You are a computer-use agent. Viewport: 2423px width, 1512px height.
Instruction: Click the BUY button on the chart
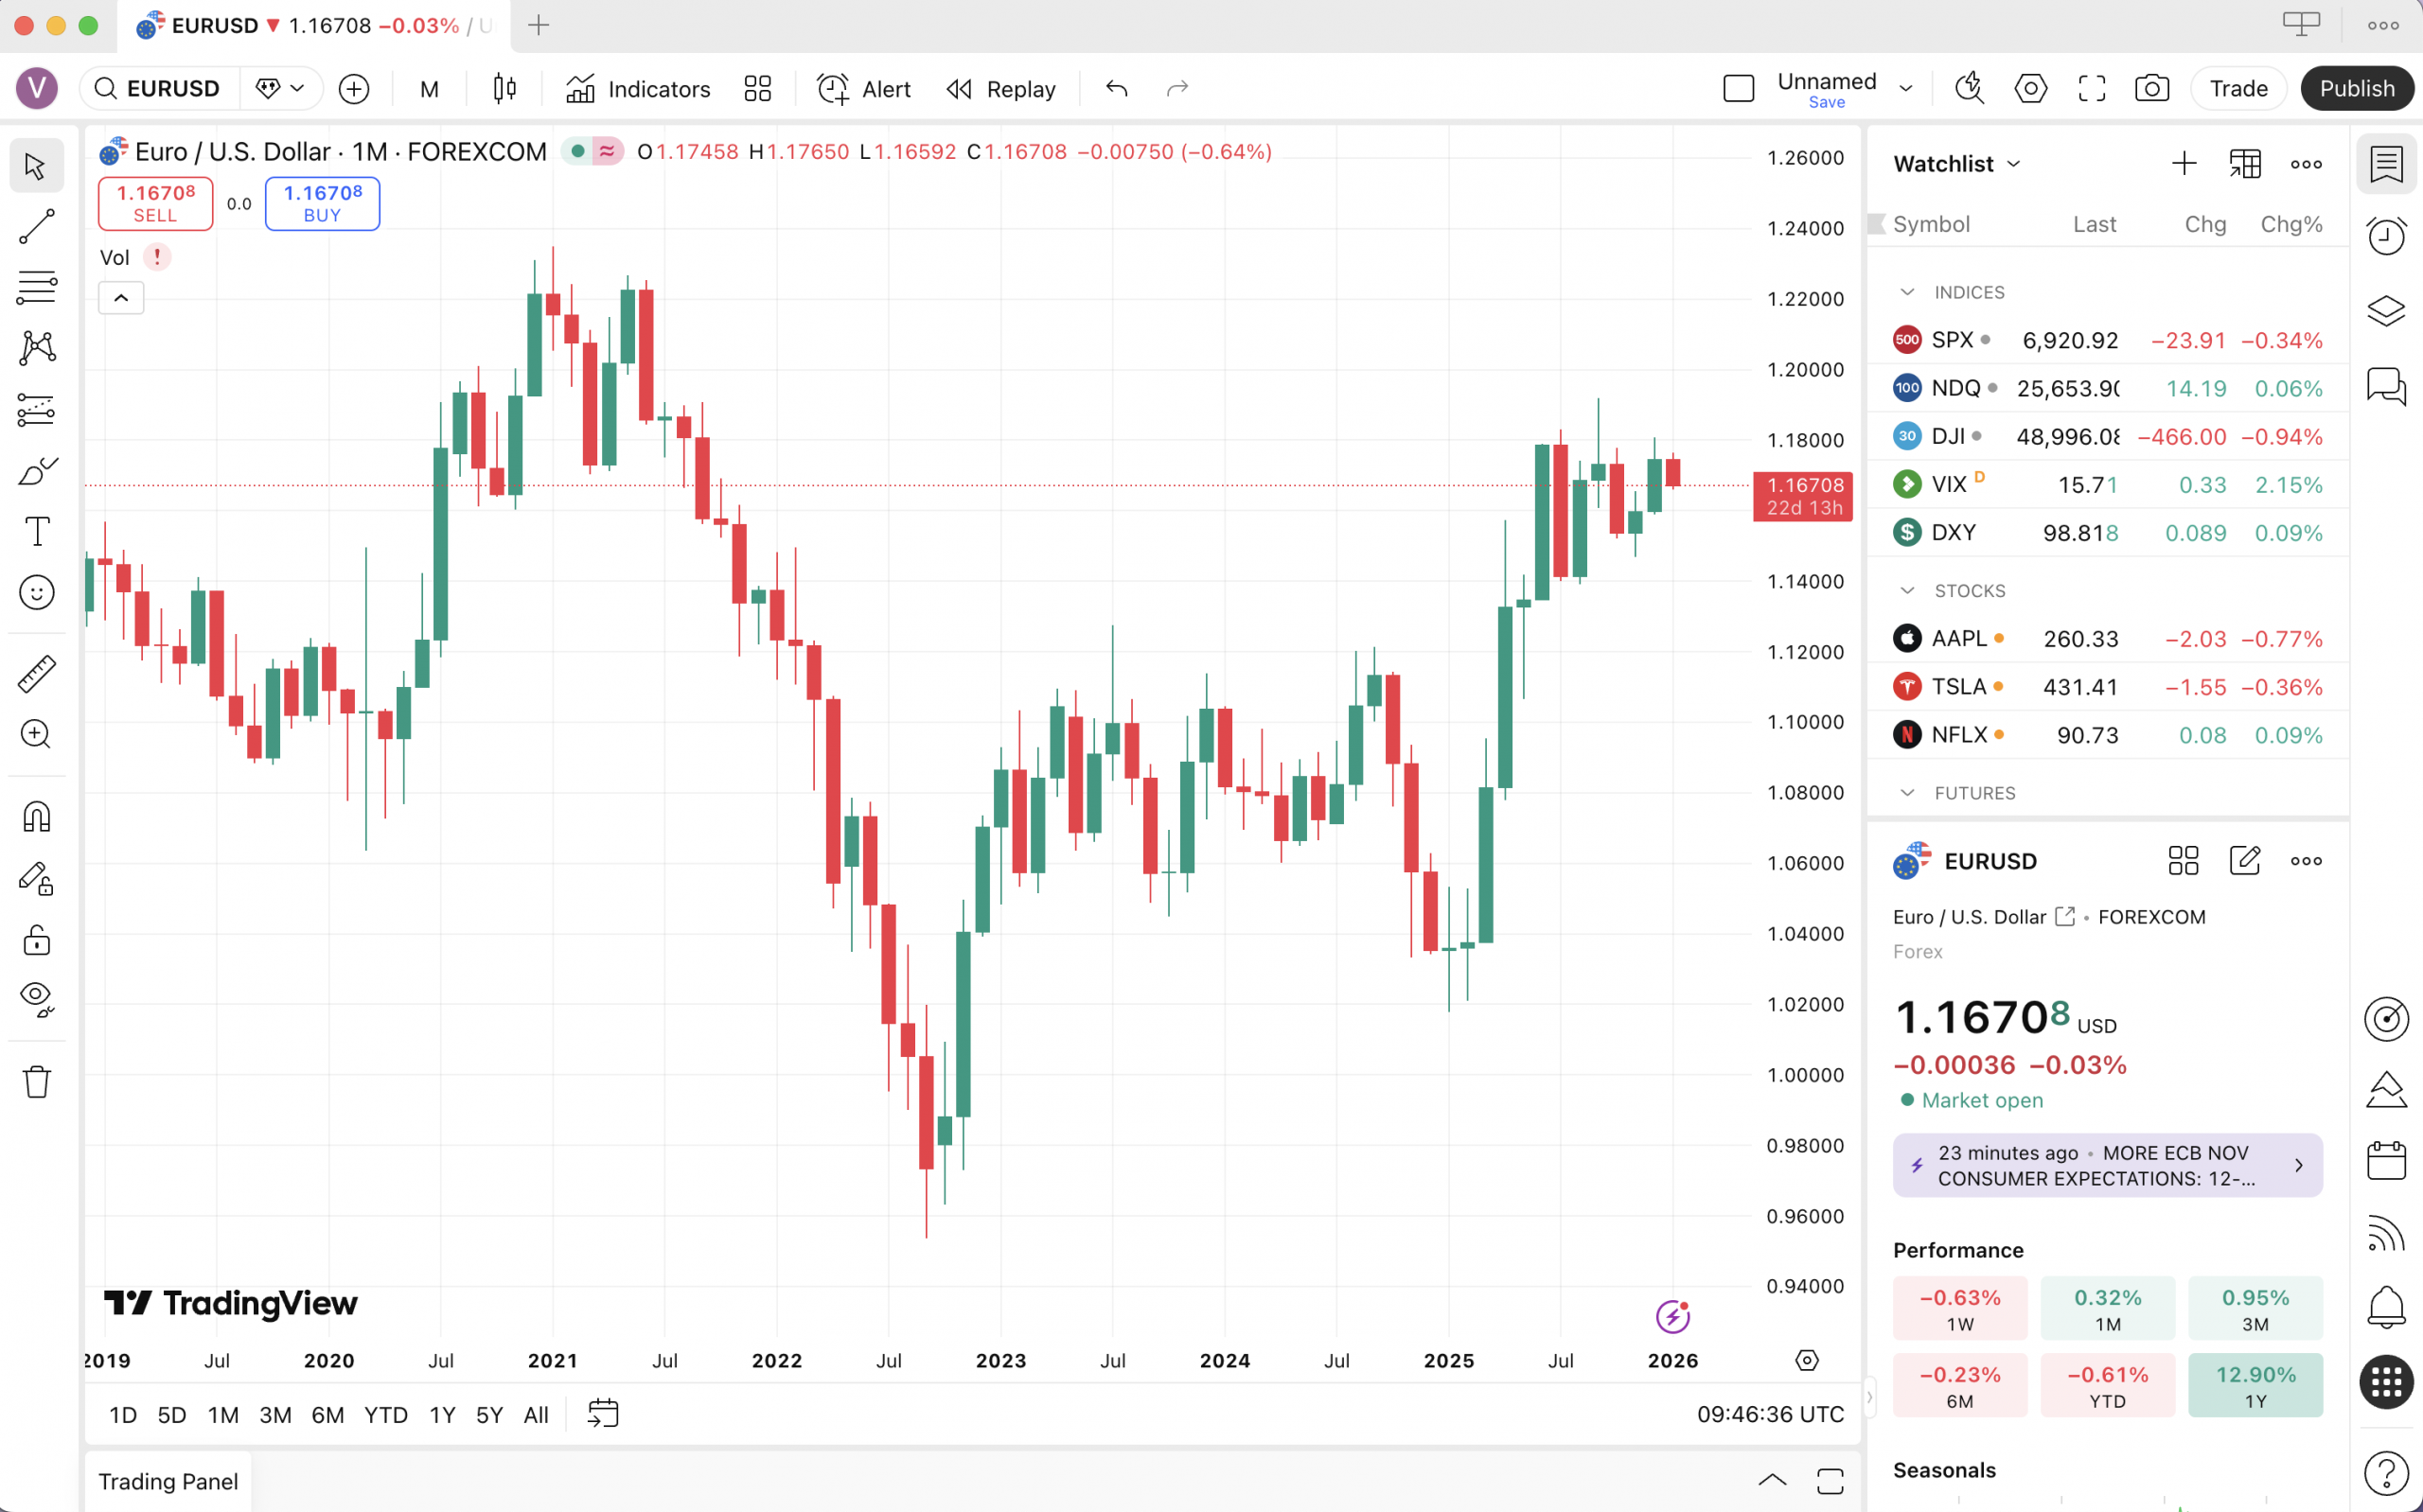322,203
